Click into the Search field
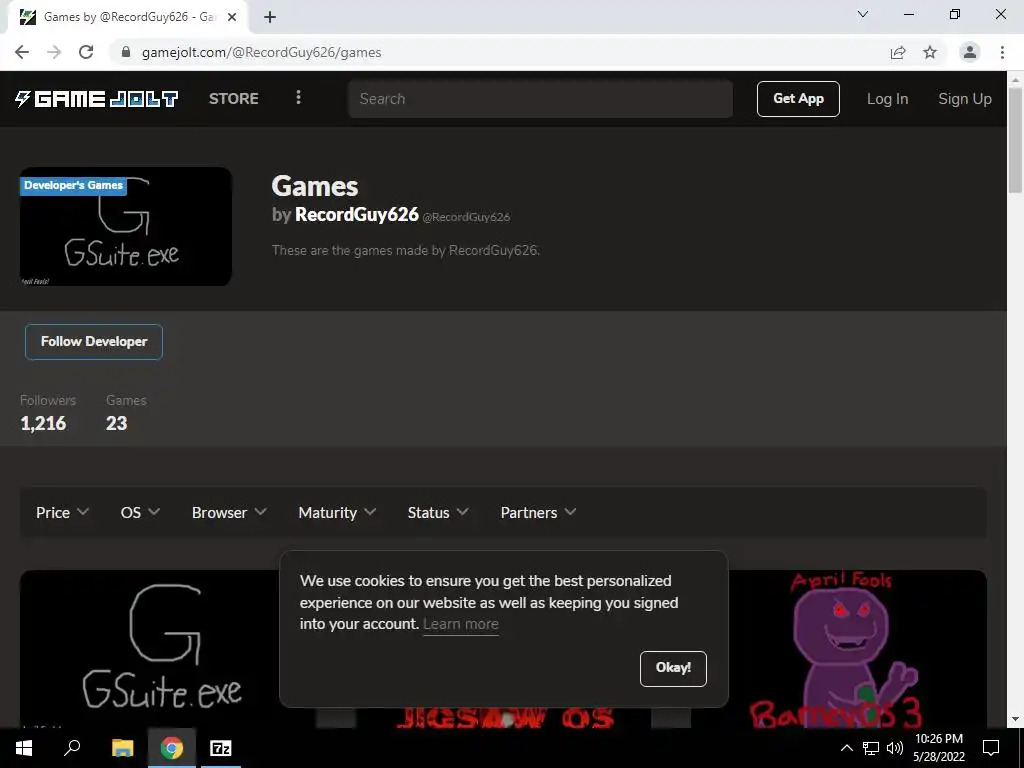Image resolution: width=1024 pixels, height=768 pixels. pyautogui.click(x=540, y=99)
